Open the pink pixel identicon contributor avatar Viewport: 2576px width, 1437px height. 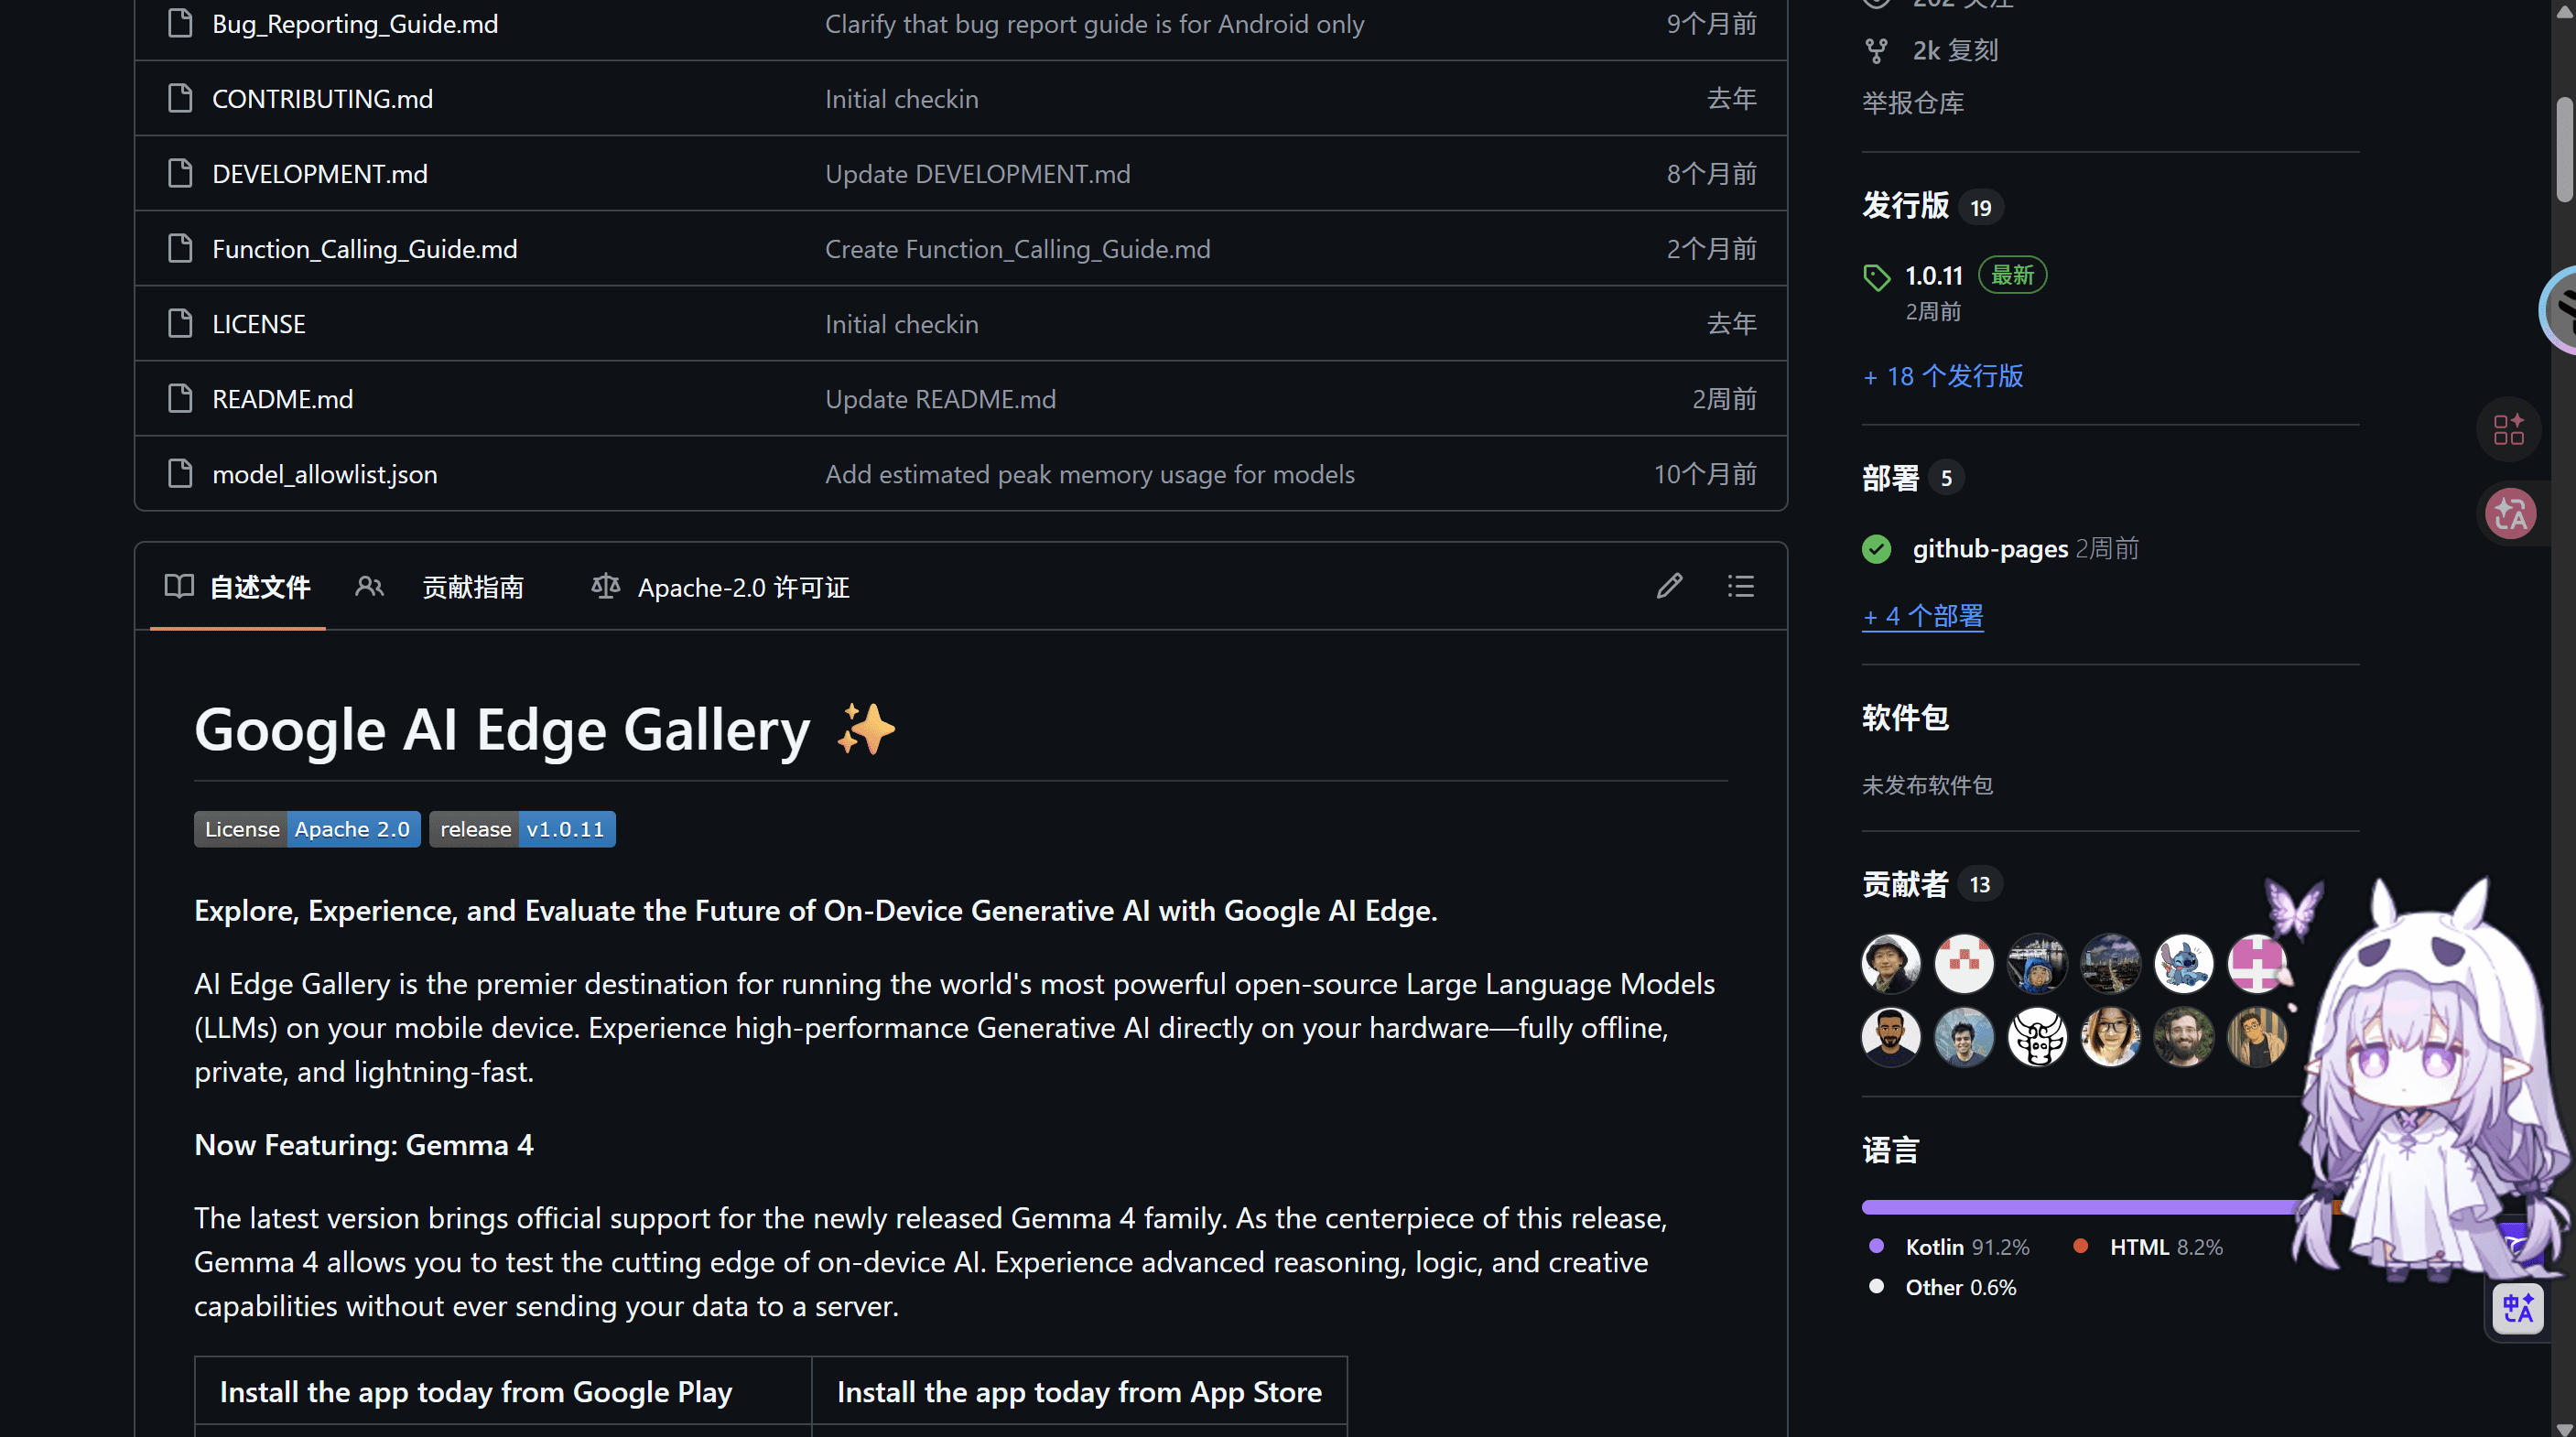[2257, 964]
